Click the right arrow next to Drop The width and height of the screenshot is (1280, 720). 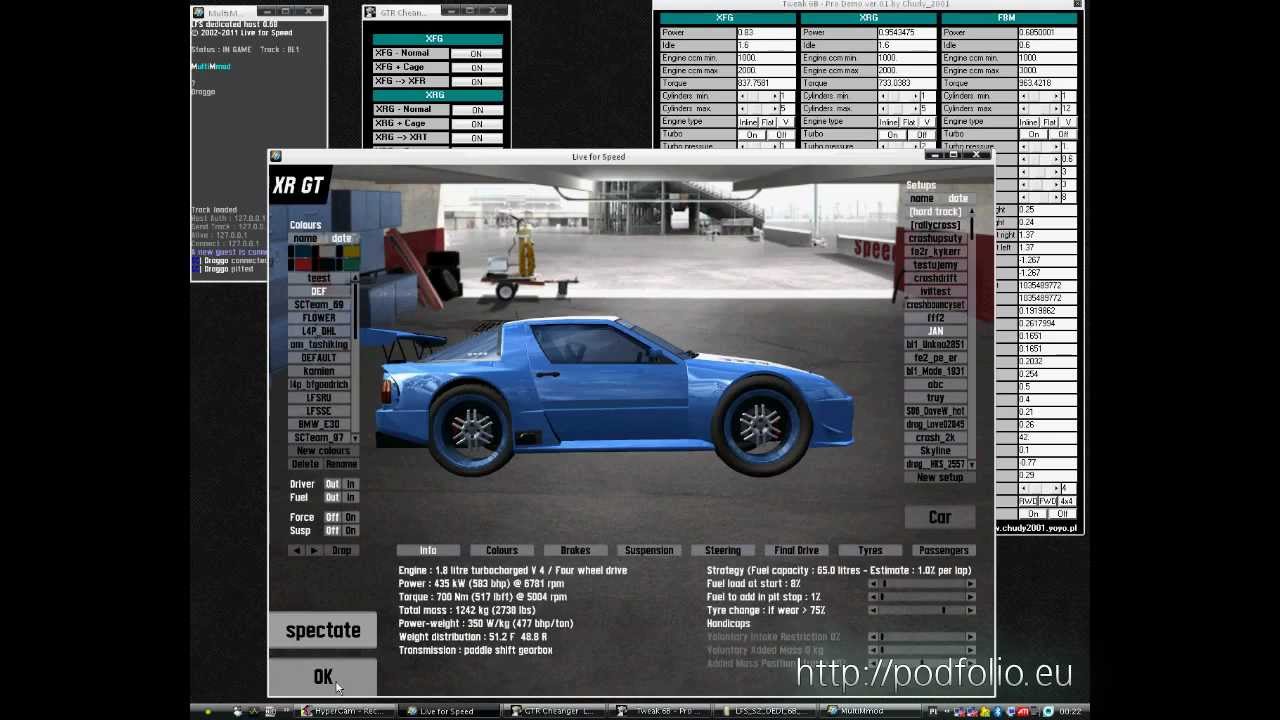314,550
